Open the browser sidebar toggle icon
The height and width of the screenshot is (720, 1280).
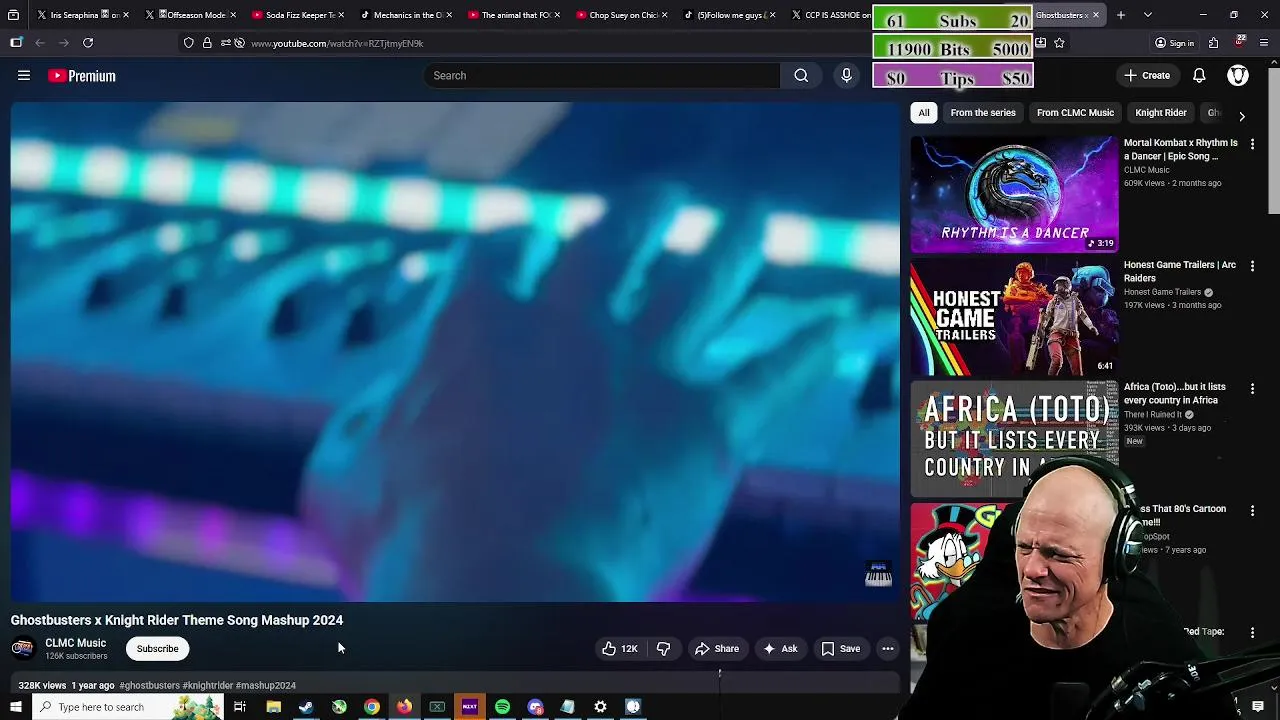16,43
